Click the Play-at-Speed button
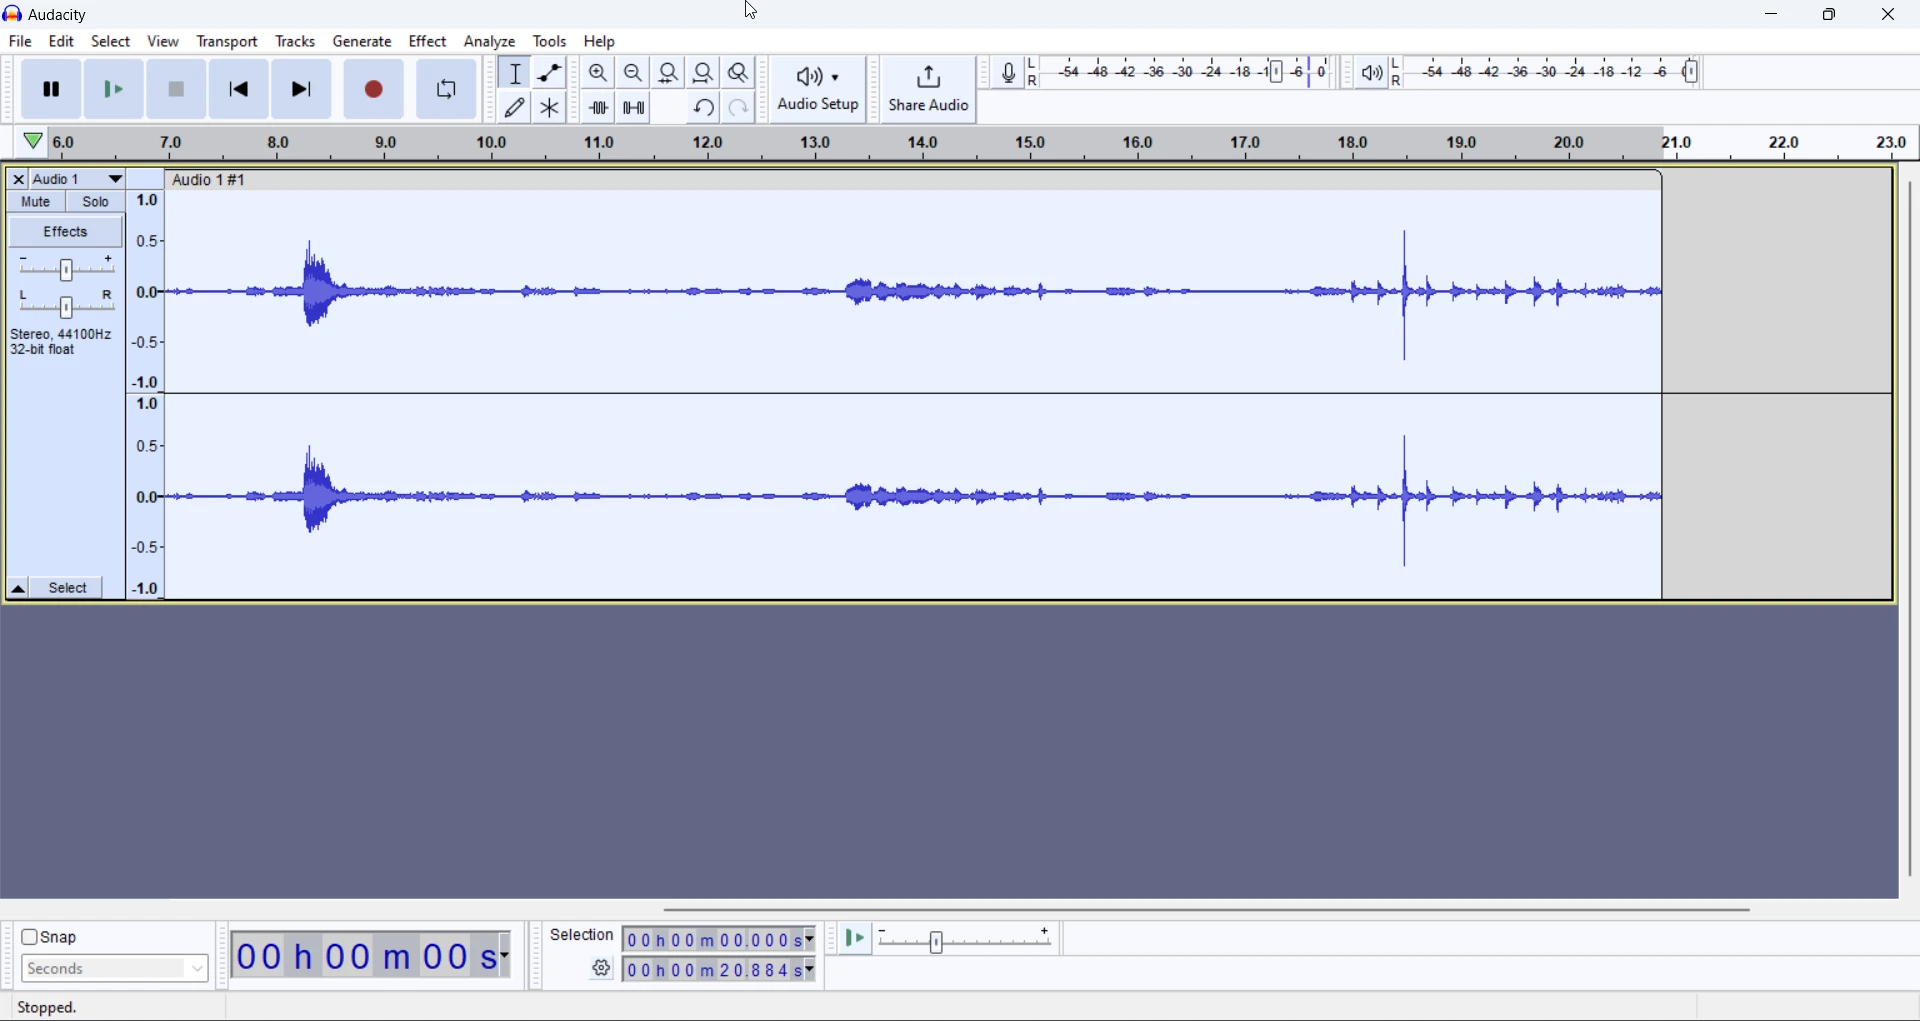This screenshot has height=1021, width=1920. (x=856, y=940)
